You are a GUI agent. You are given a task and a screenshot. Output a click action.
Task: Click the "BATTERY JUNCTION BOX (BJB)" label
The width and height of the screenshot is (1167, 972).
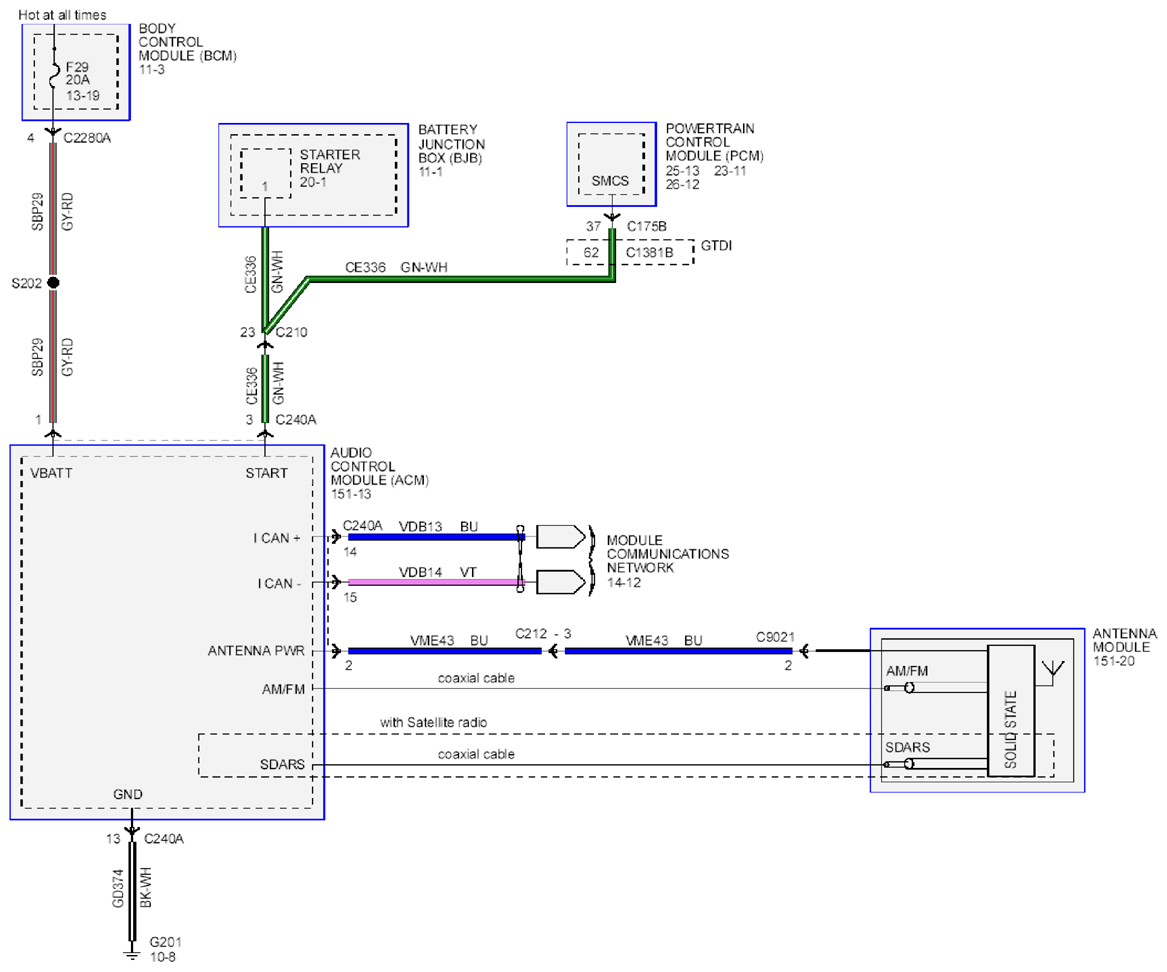click(x=451, y=144)
